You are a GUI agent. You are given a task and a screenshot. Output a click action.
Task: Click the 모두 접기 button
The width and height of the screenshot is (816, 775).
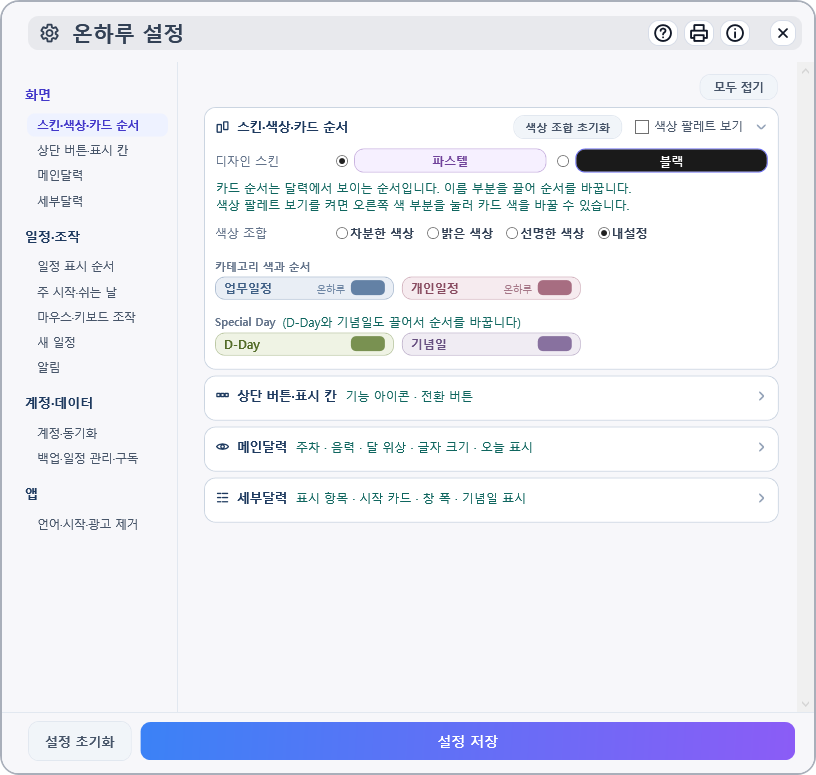[738, 87]
